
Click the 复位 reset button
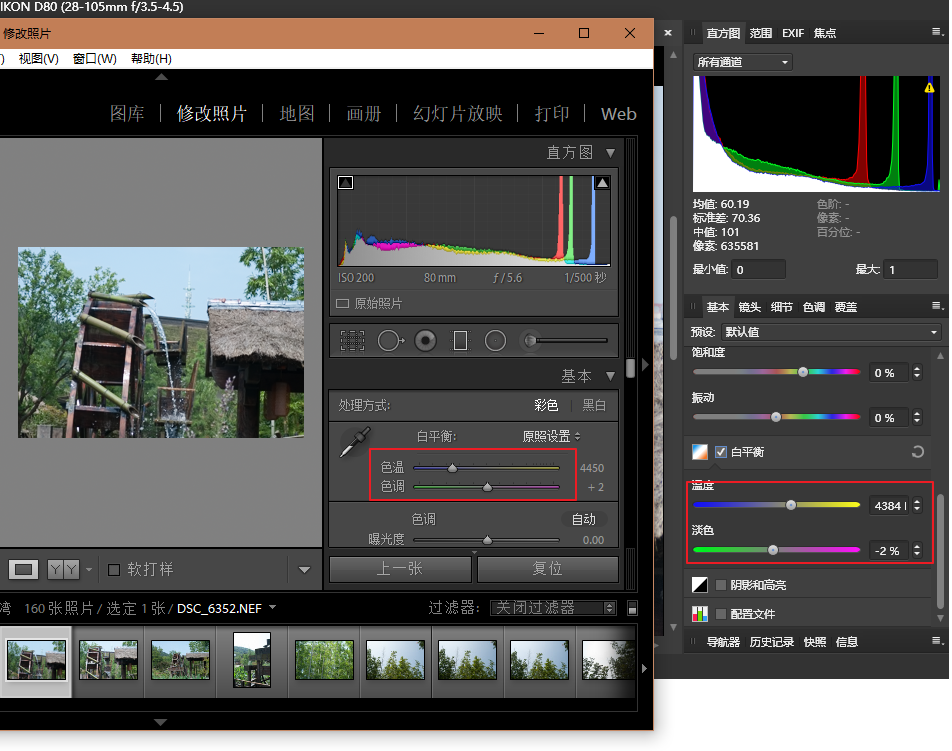click(547, 568)
